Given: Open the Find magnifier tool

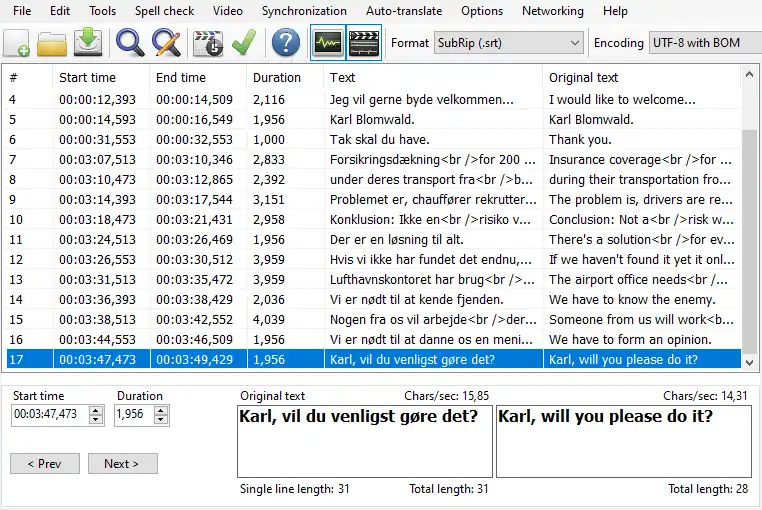Looking at the screenshot, I should 130,43.
